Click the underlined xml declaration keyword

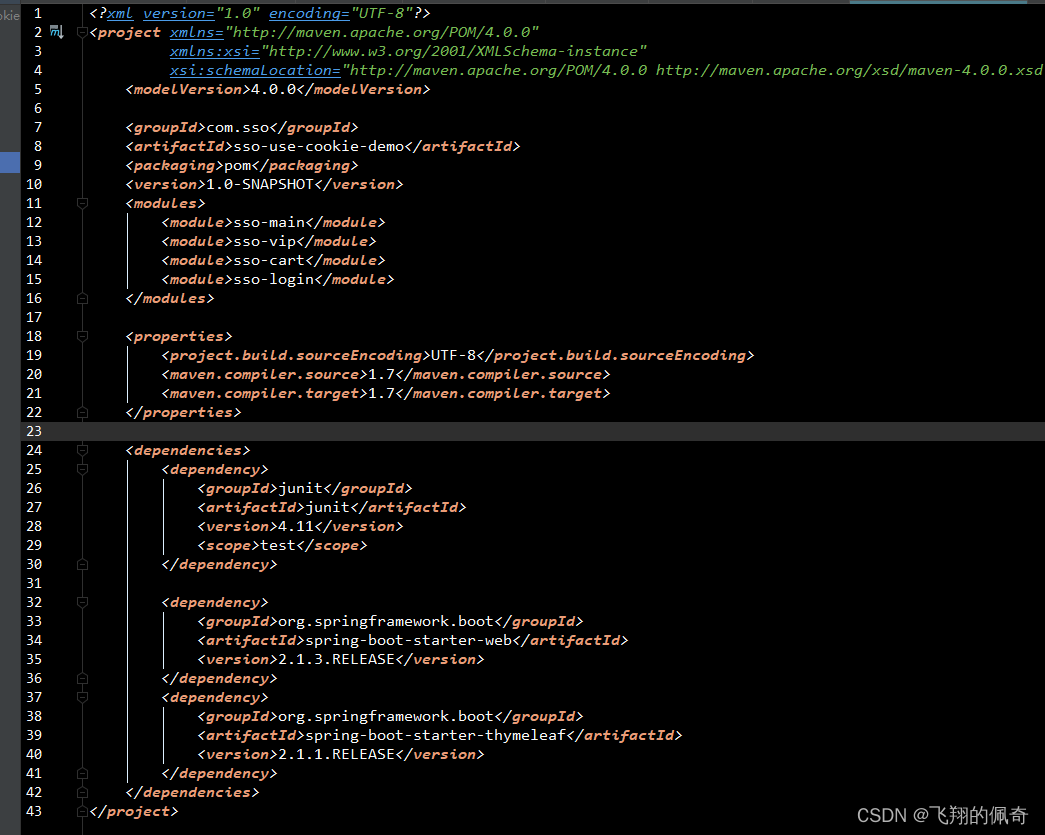point(120,13)
